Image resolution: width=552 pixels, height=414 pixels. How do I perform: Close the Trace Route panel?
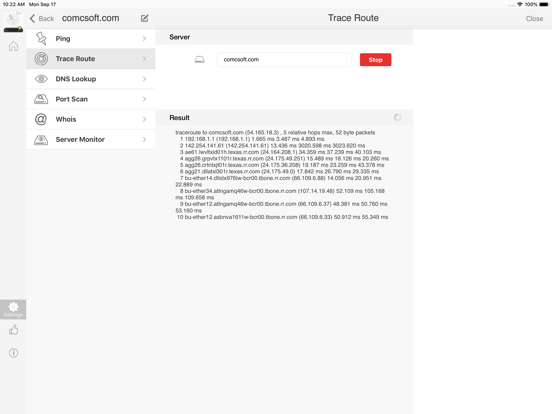click(x=534, y=19)
